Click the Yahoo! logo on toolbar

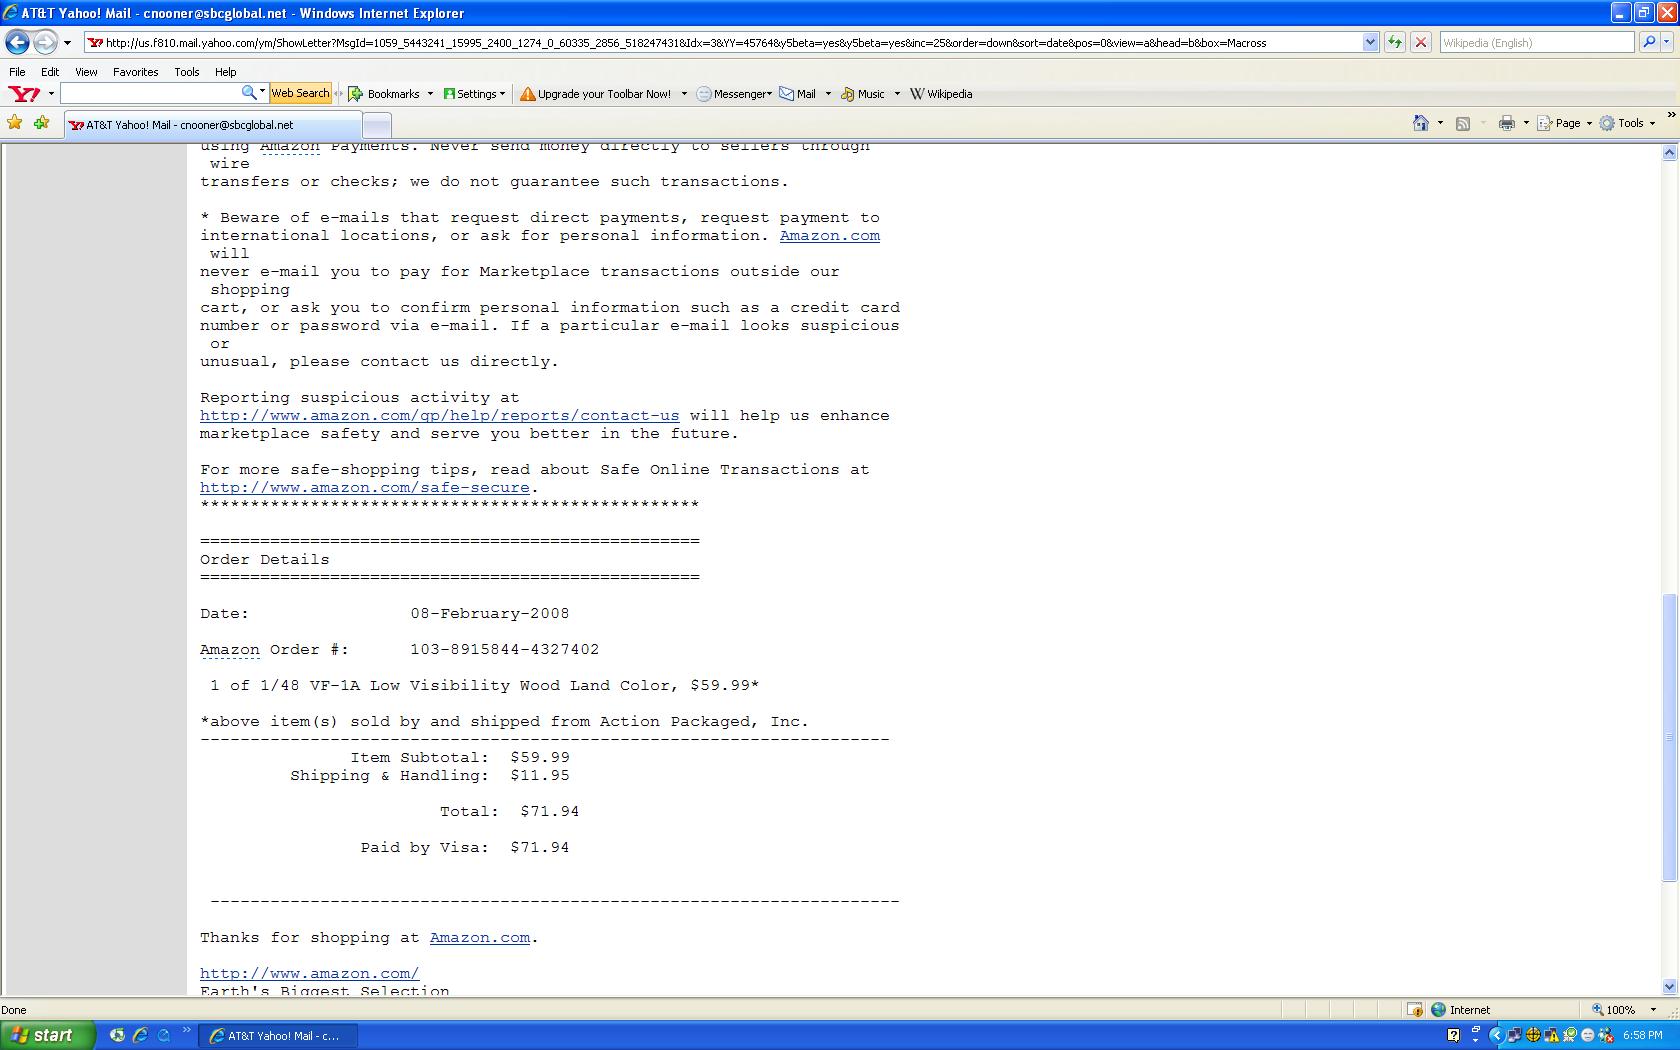pyautogui.click(x=24, y=93)
